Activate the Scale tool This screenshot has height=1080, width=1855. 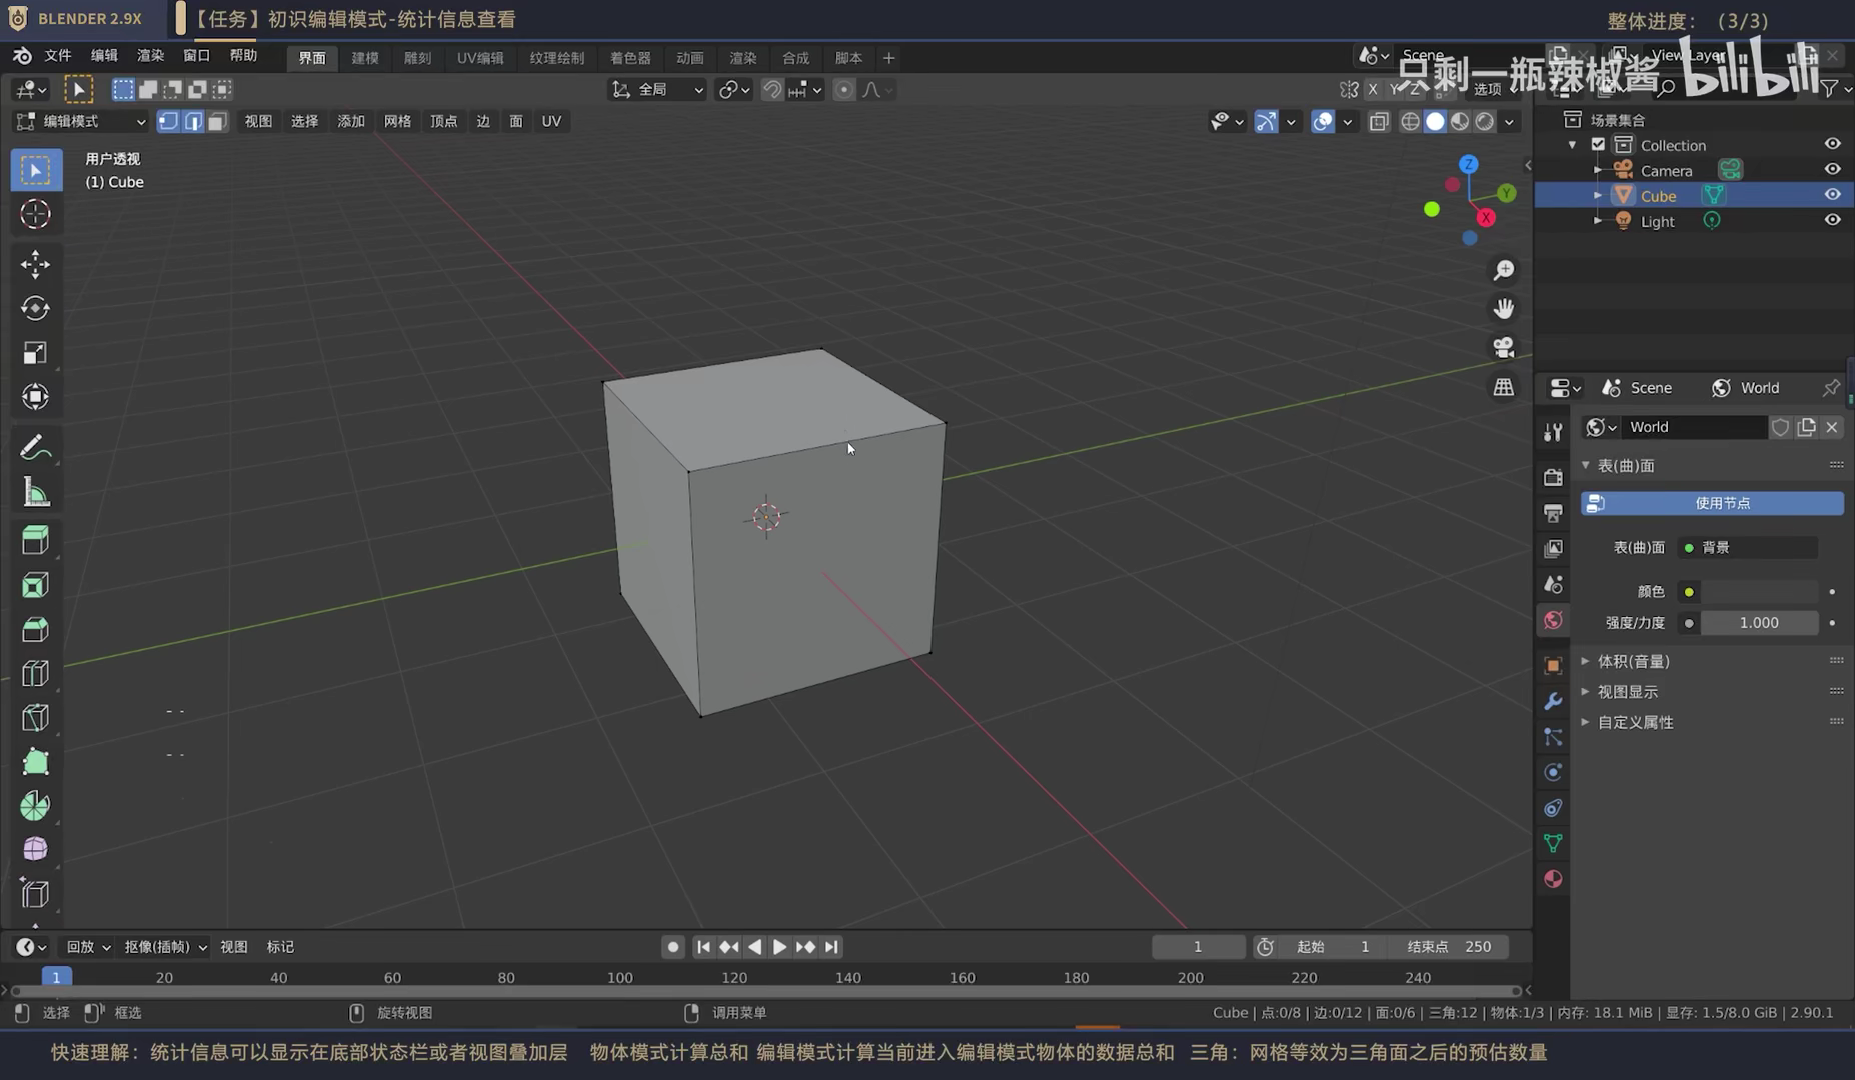pyautogui.click(x=36, y=352)
